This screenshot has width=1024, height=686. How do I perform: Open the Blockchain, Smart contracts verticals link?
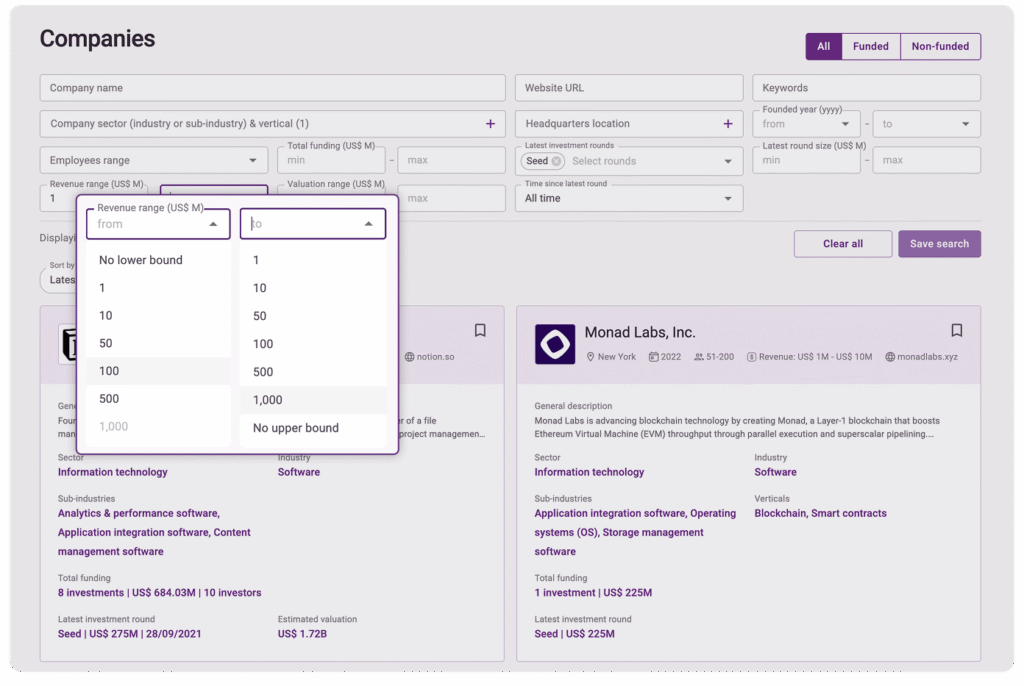click(820, 513)
